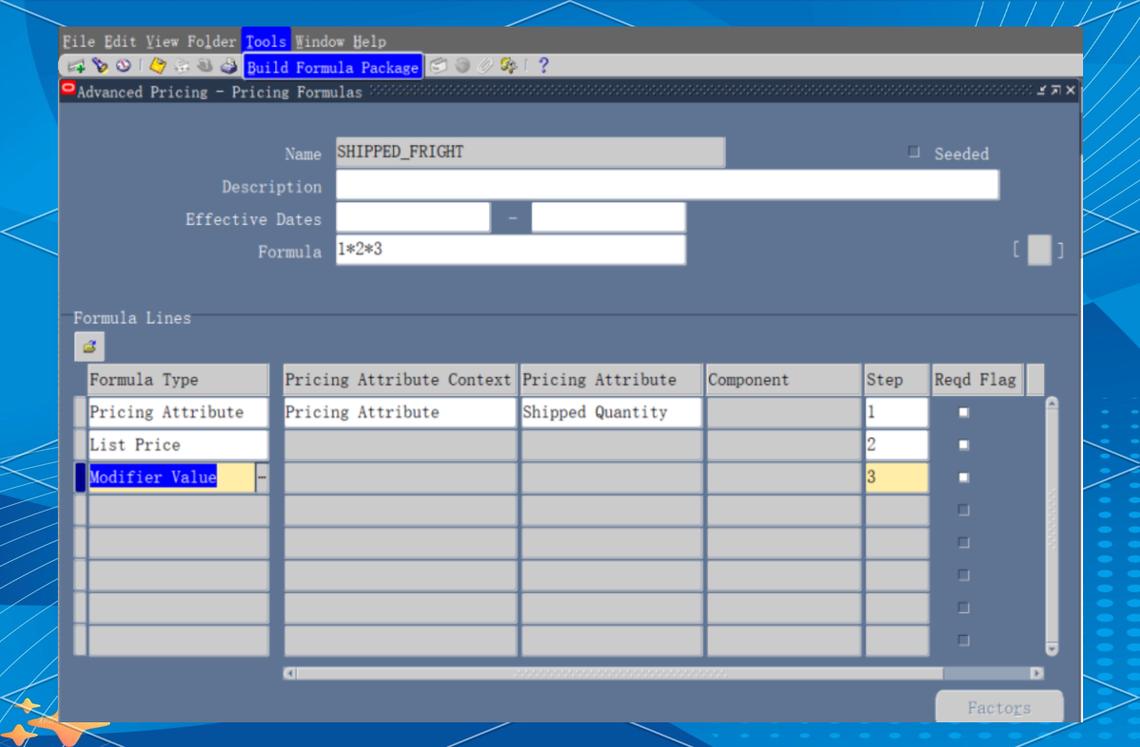1140x747 pixels.
Task: Click the Print toolbar icon
Action: (228, 67)
